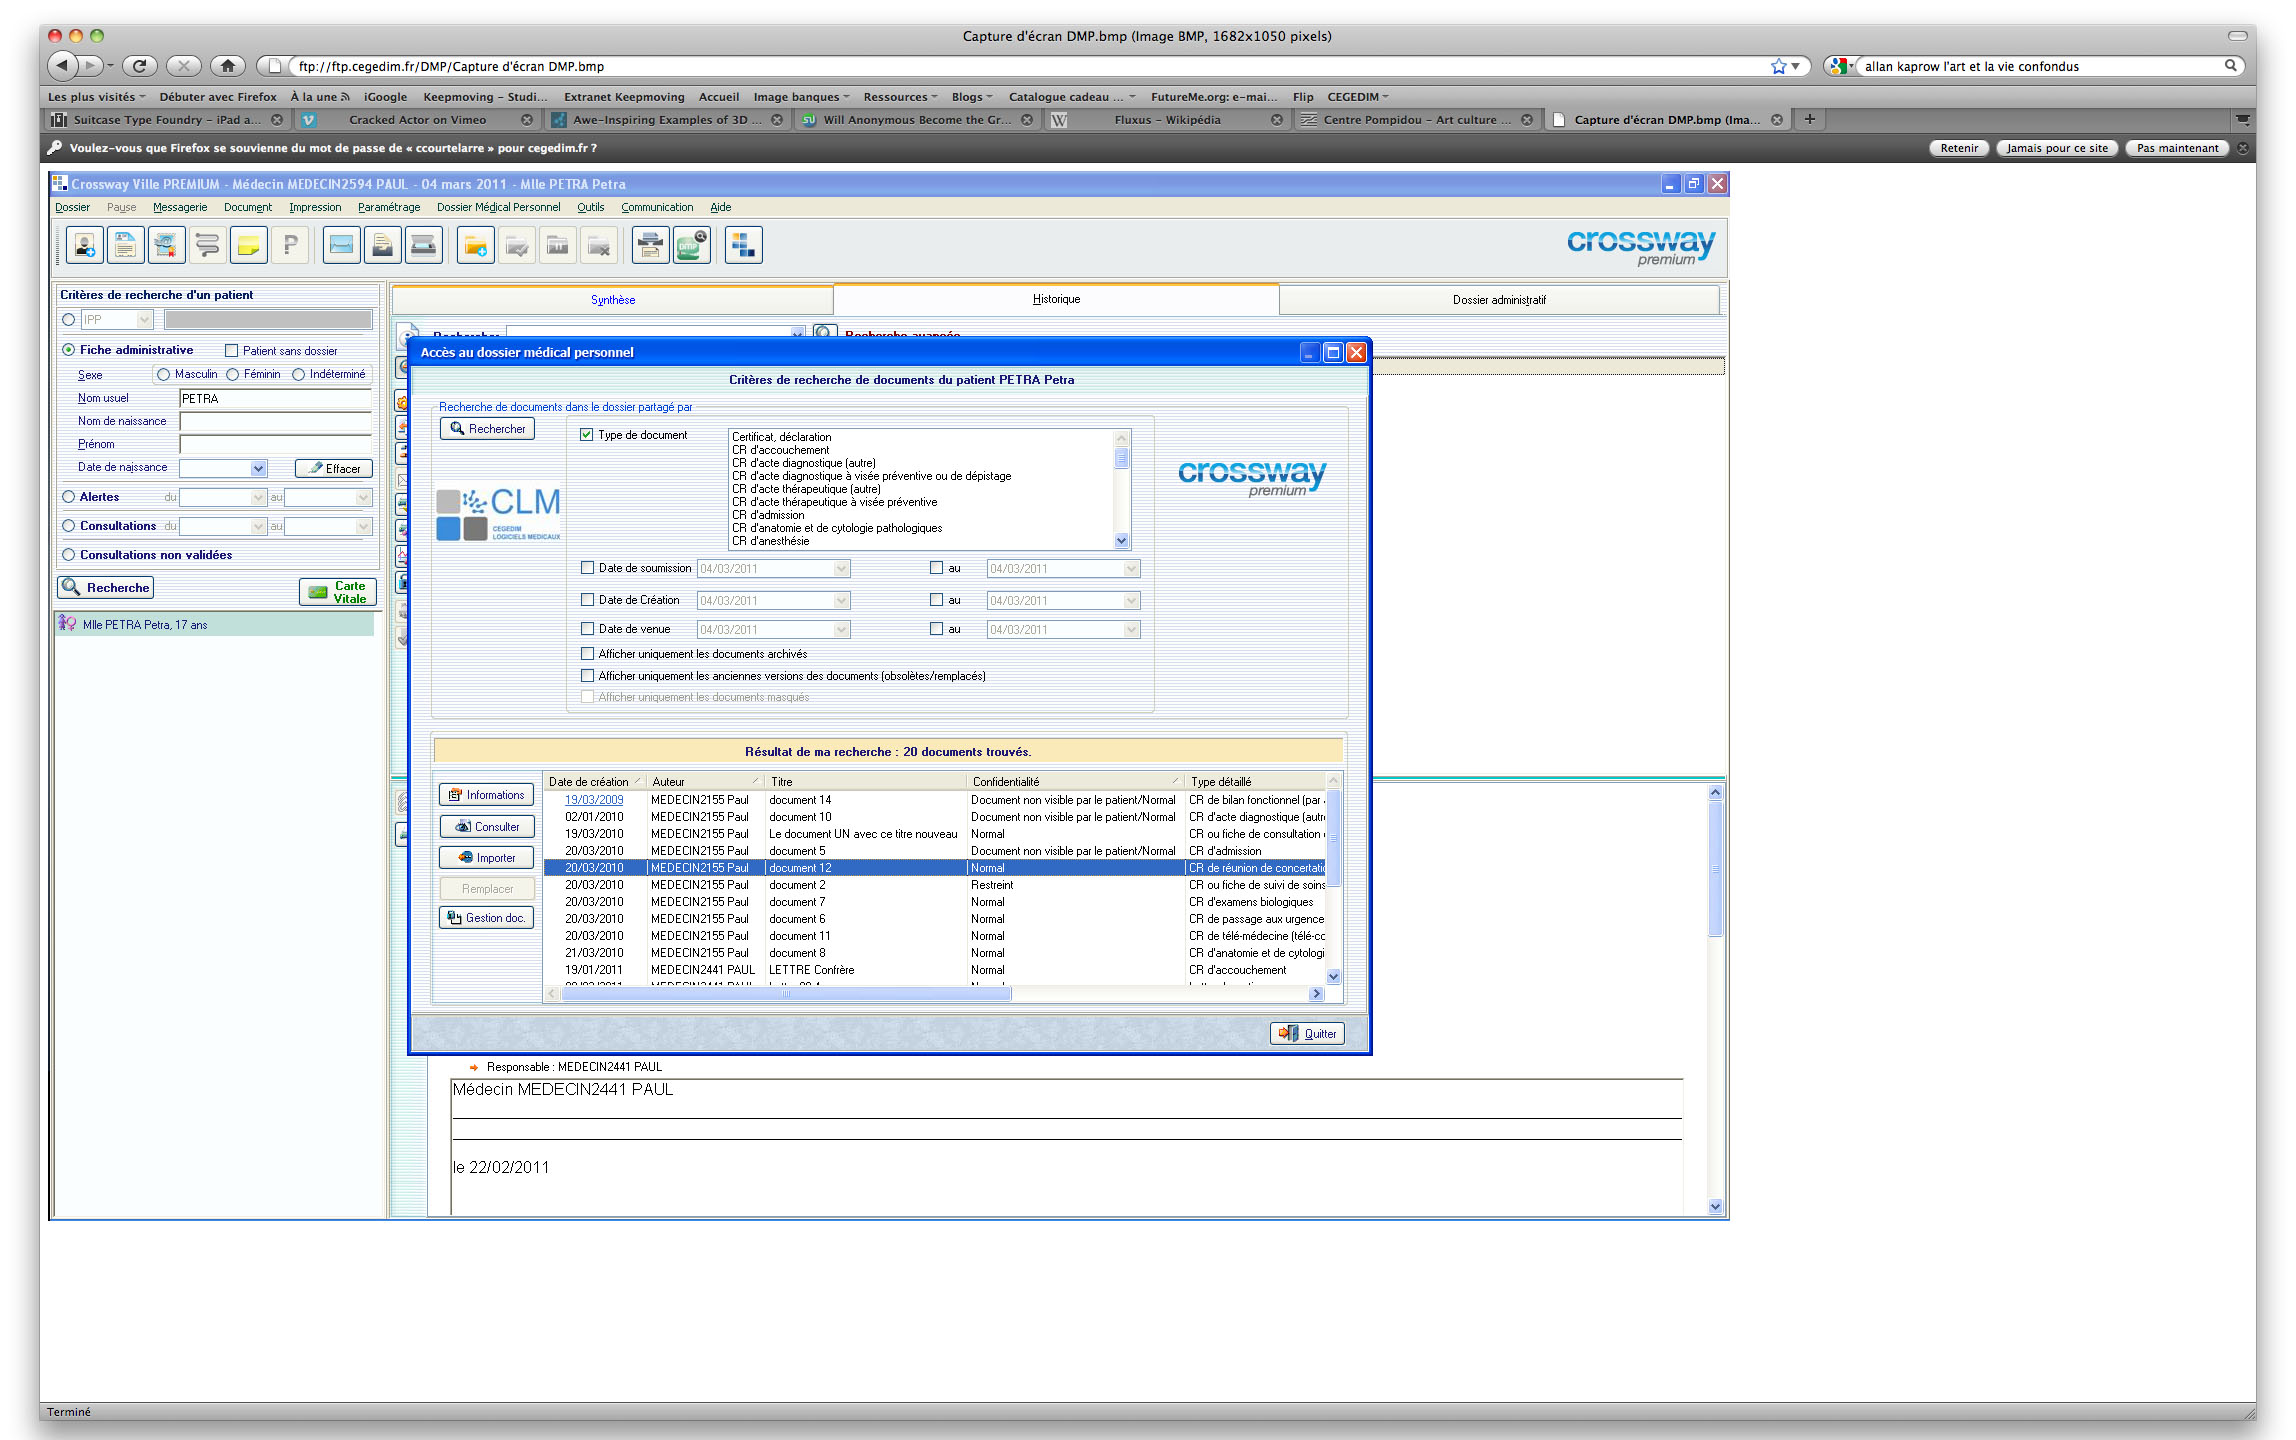
Task: Click the DMP search toolbar icon
Action: [692, 245]
